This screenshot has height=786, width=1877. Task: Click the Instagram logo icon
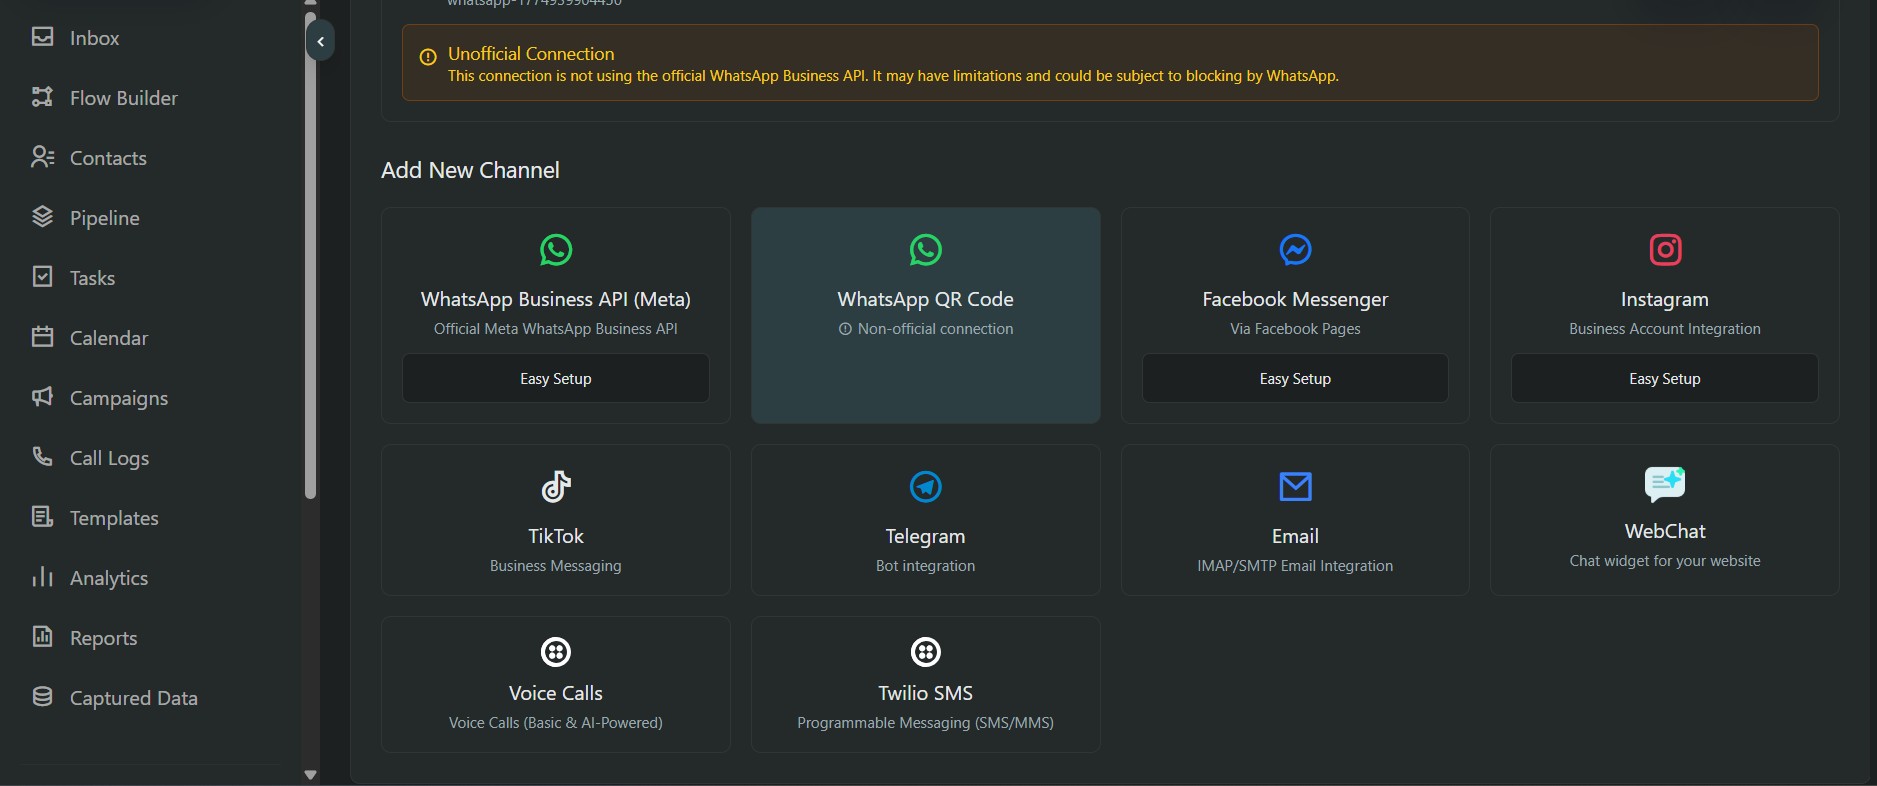click(1665, 250)
